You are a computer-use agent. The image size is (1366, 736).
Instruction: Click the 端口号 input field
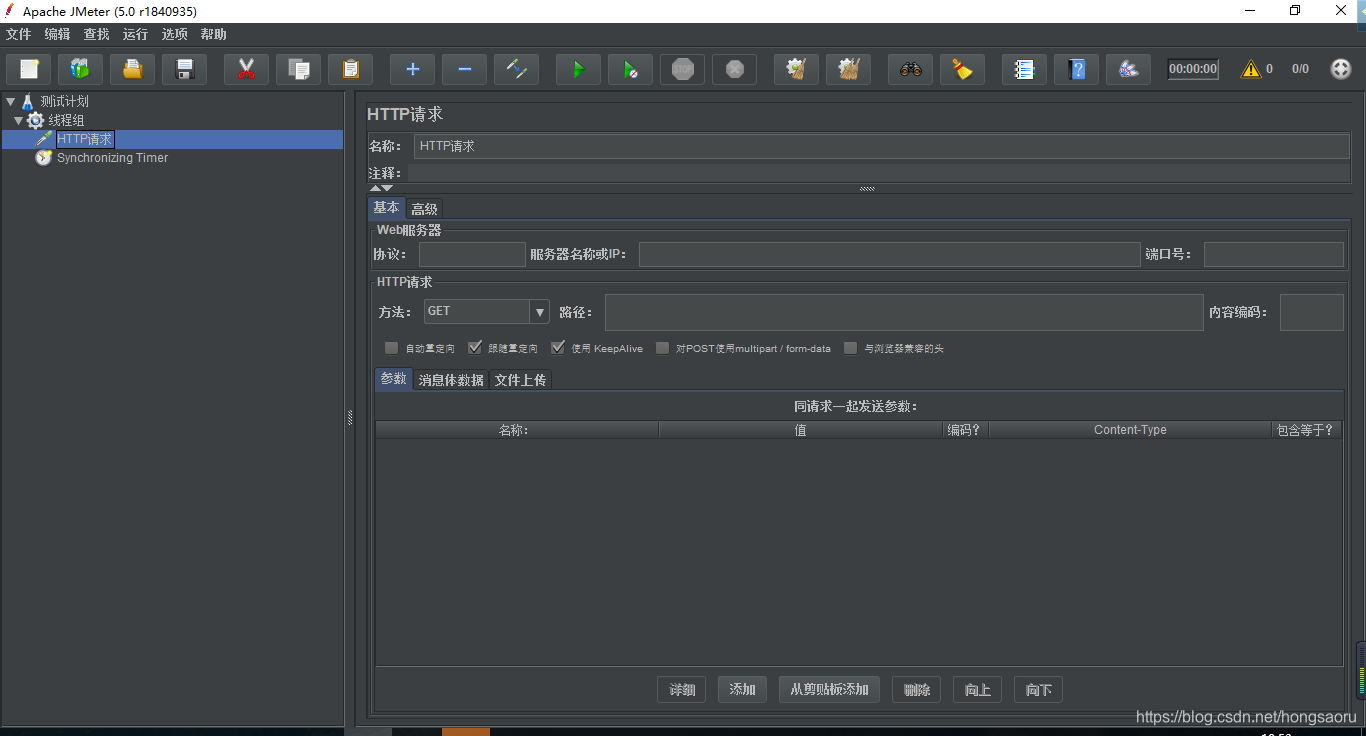pyautogui.click(x=1274, y=254)
